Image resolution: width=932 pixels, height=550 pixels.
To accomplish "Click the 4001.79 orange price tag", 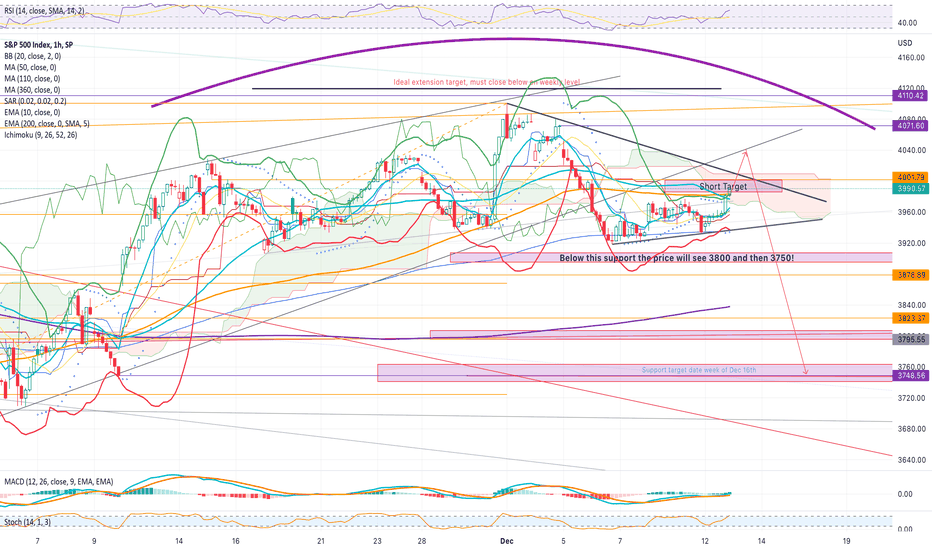I will (x=911, y=177).
